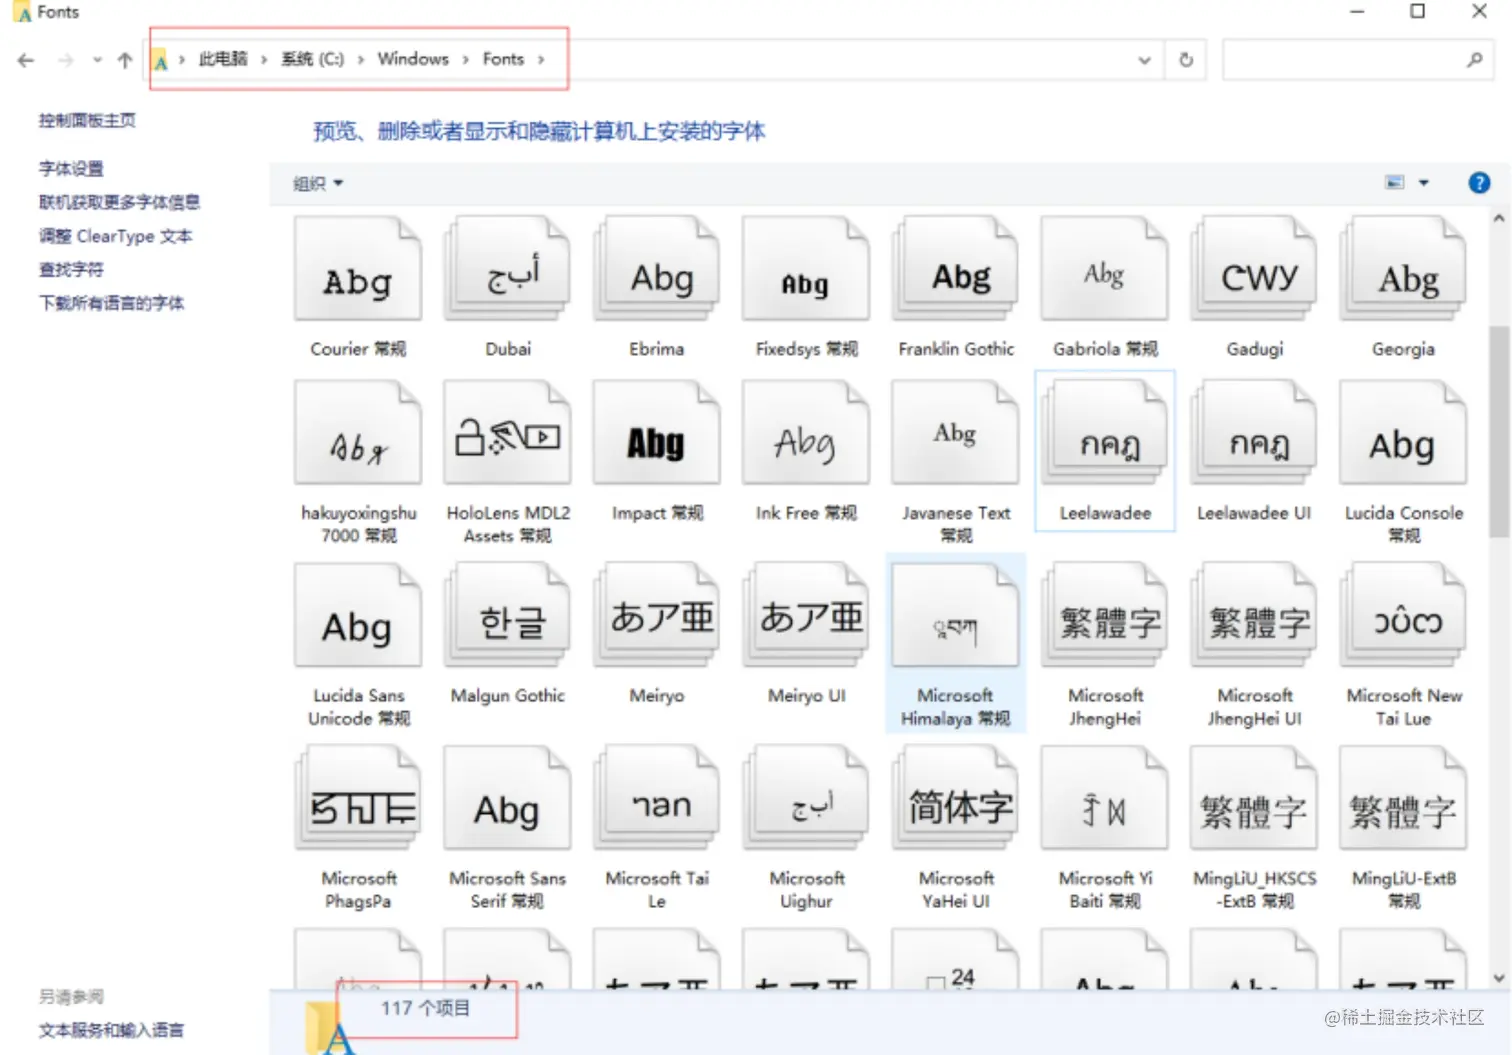
Task: Select the Microsoft YaHei UI font
Action: click(956, 799)
